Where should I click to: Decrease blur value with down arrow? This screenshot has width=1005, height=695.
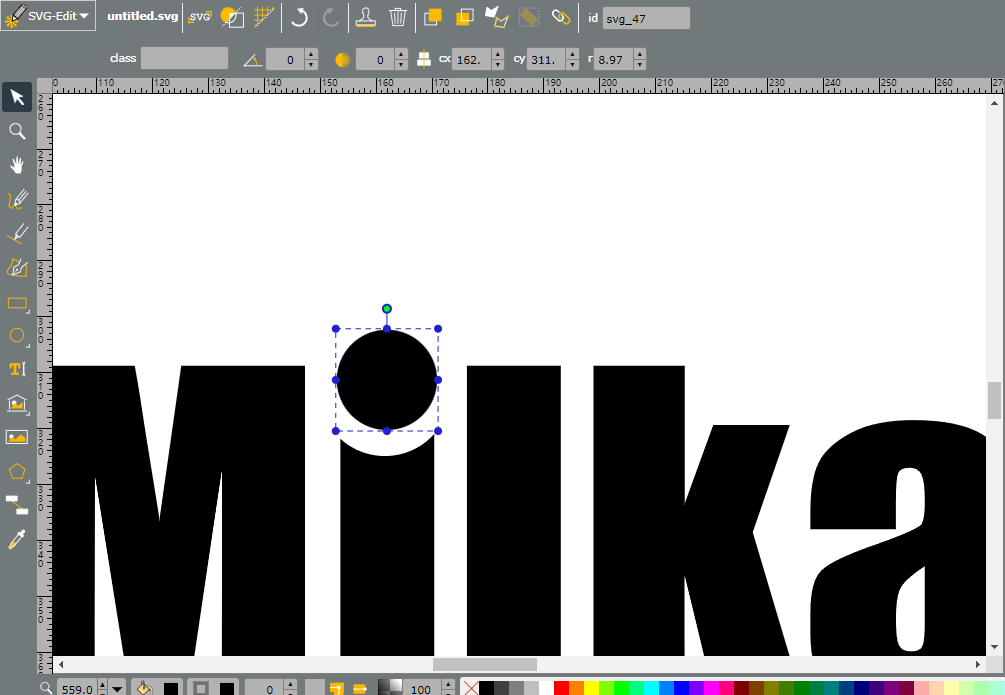pos(401,65)
